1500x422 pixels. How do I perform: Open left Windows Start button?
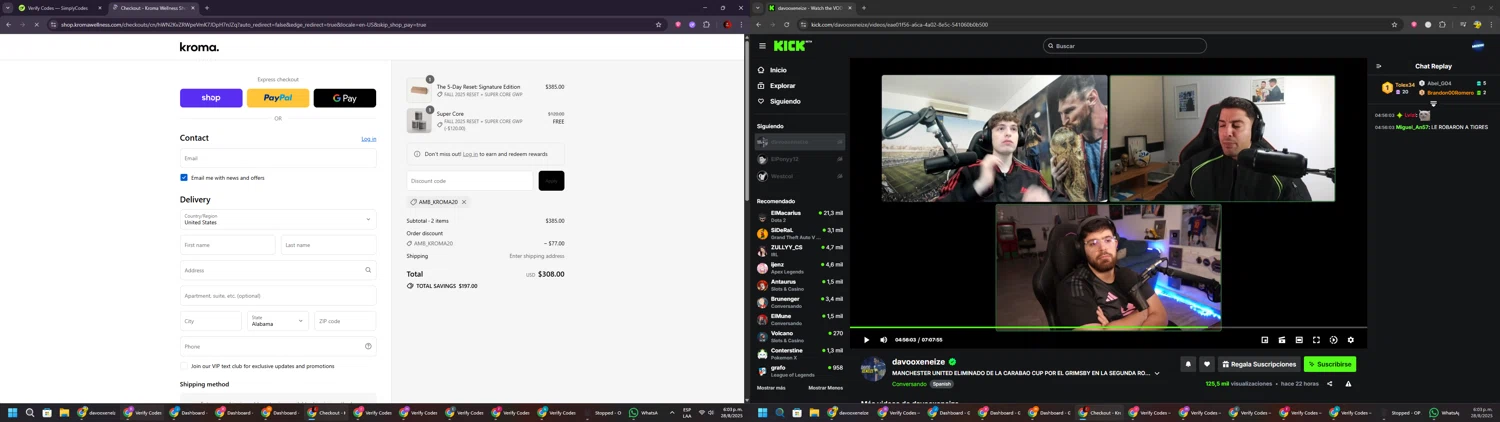coord(13,412)
